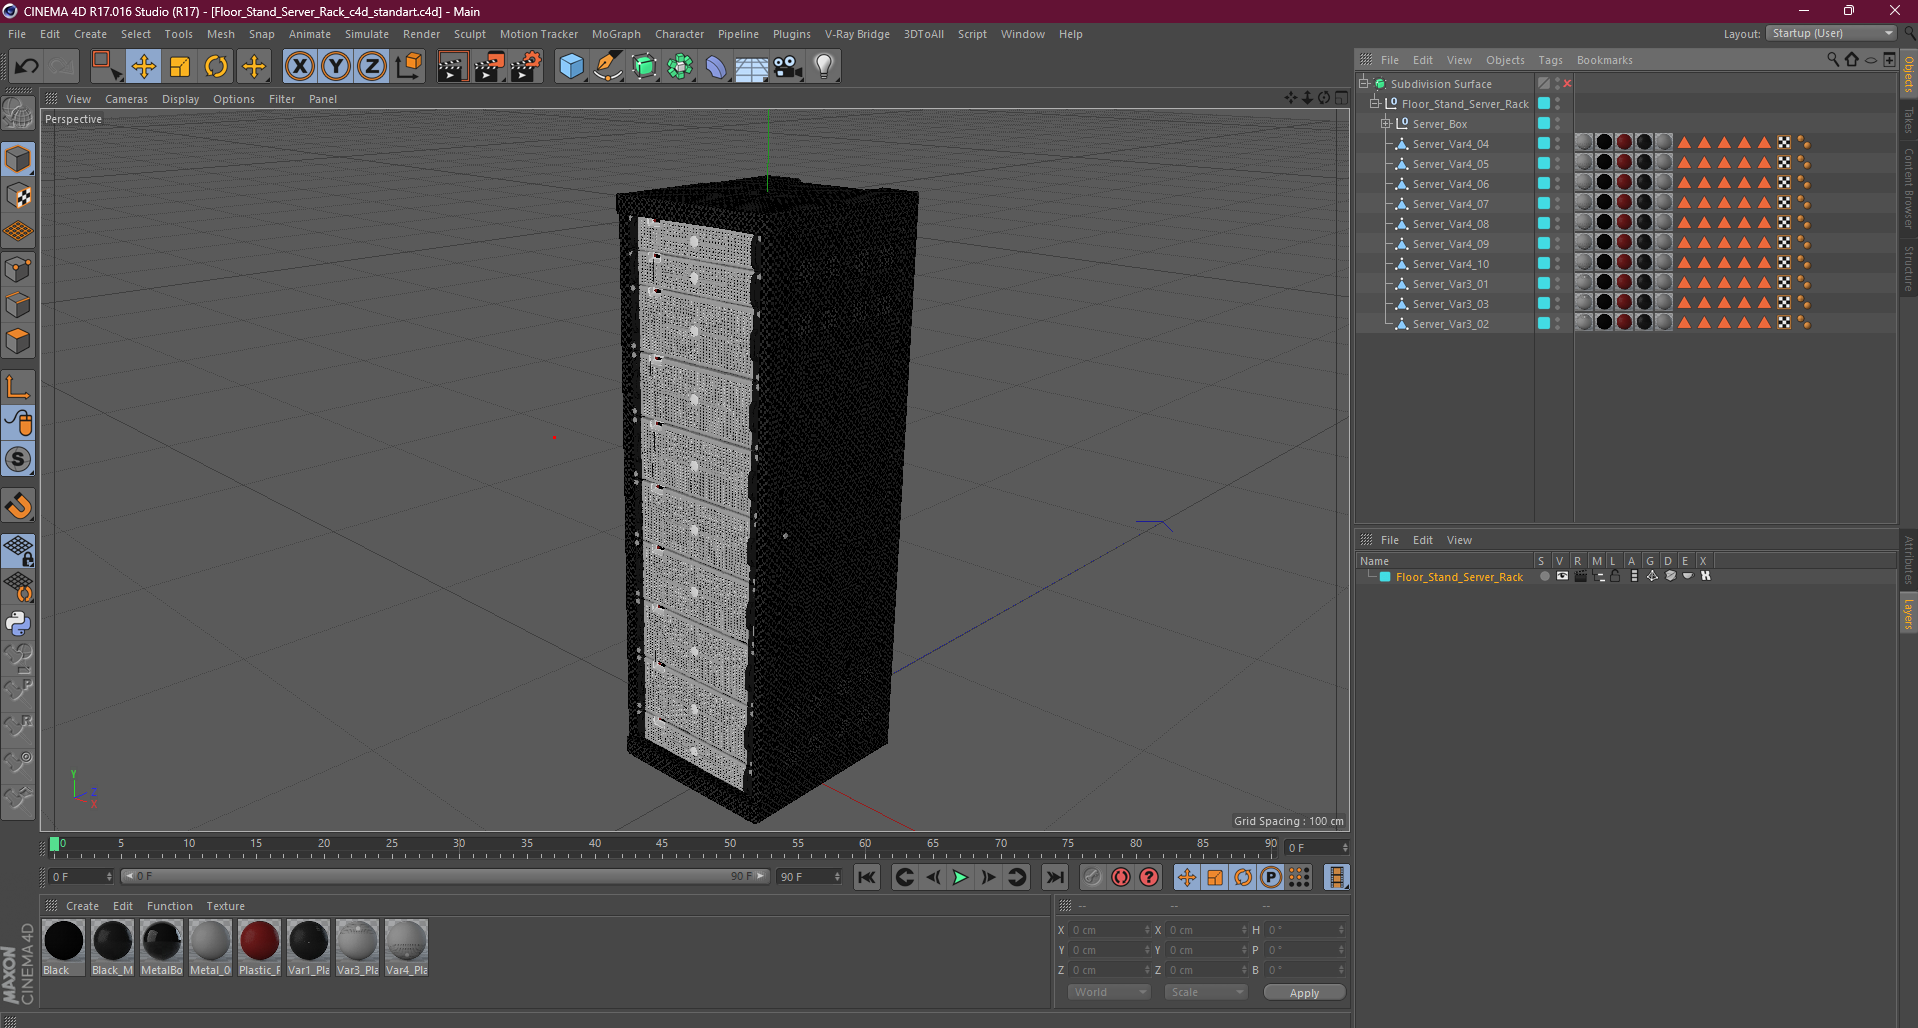Select the Server_Var4_04 object
This screenshot has width=1918, height=1028.
click(1450, 144)
